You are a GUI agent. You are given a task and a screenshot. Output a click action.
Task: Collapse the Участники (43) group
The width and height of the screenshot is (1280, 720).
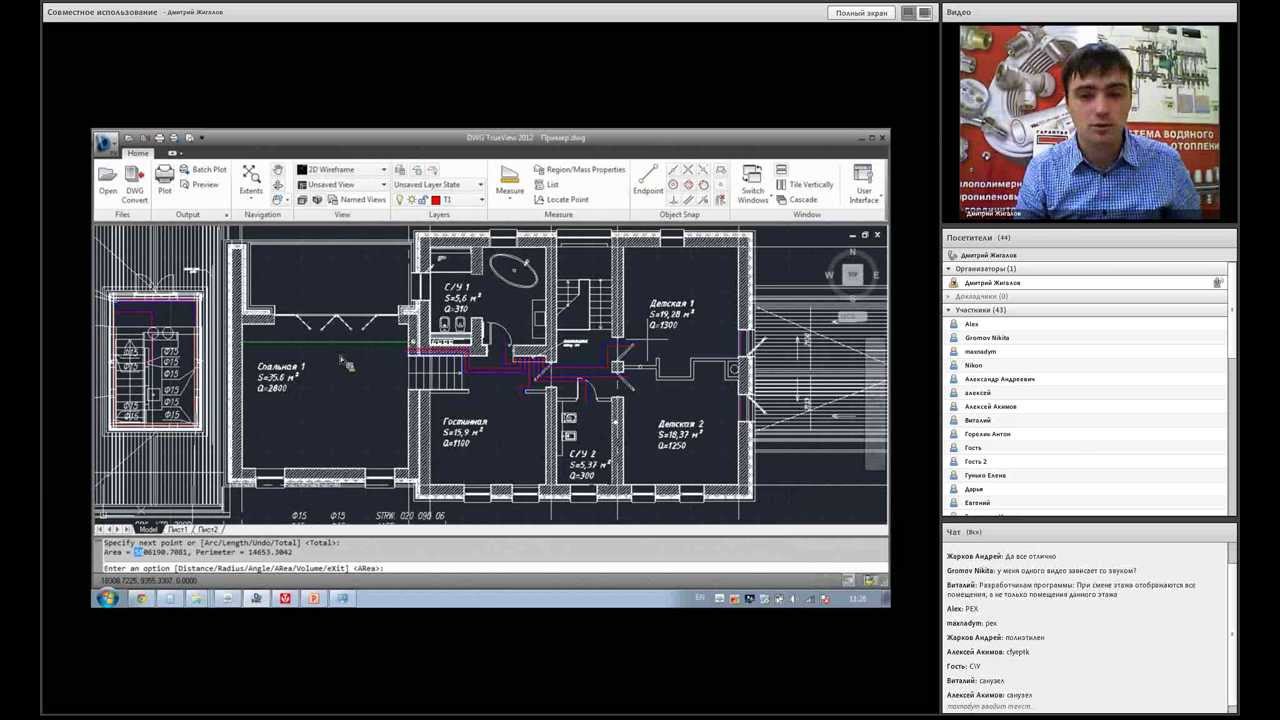tap(949, 310)
